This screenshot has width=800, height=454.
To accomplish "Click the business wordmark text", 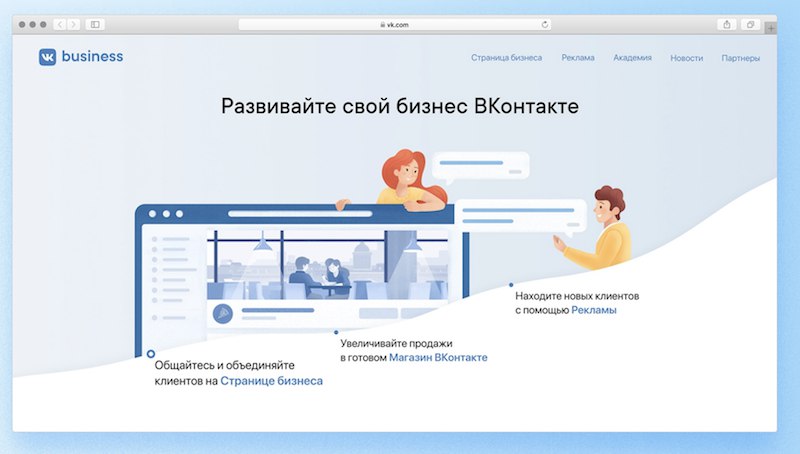I will [x=92, y=56].
